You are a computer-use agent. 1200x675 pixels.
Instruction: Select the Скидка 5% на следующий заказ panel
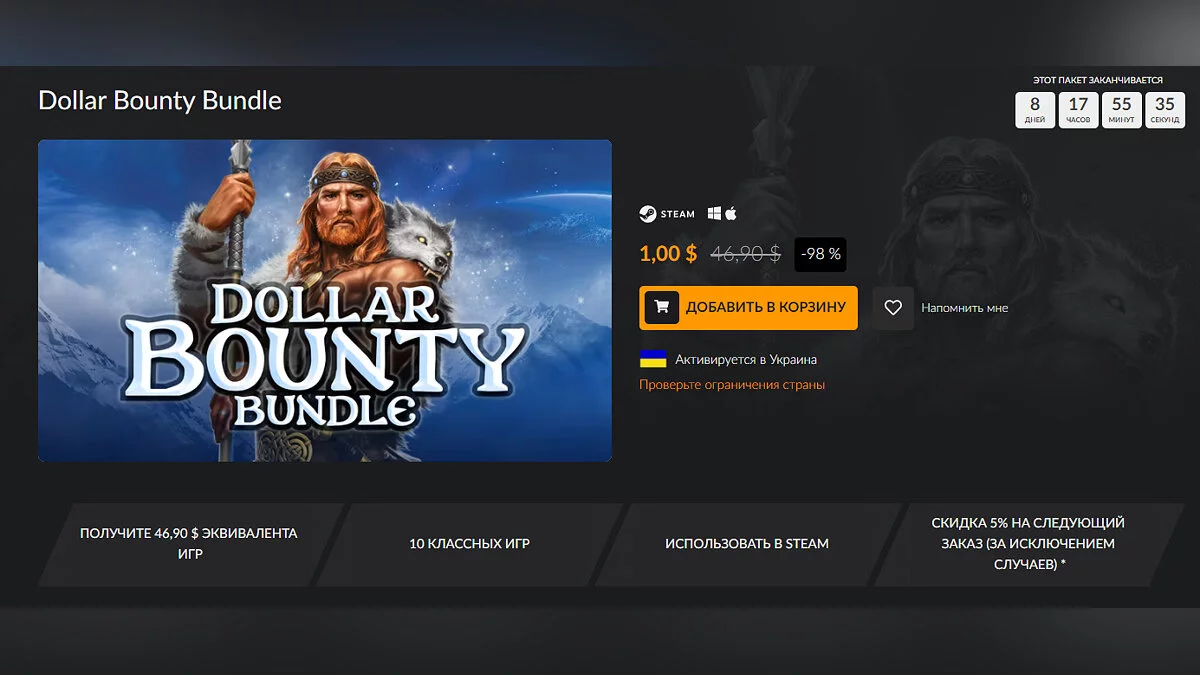point(1028,544)
